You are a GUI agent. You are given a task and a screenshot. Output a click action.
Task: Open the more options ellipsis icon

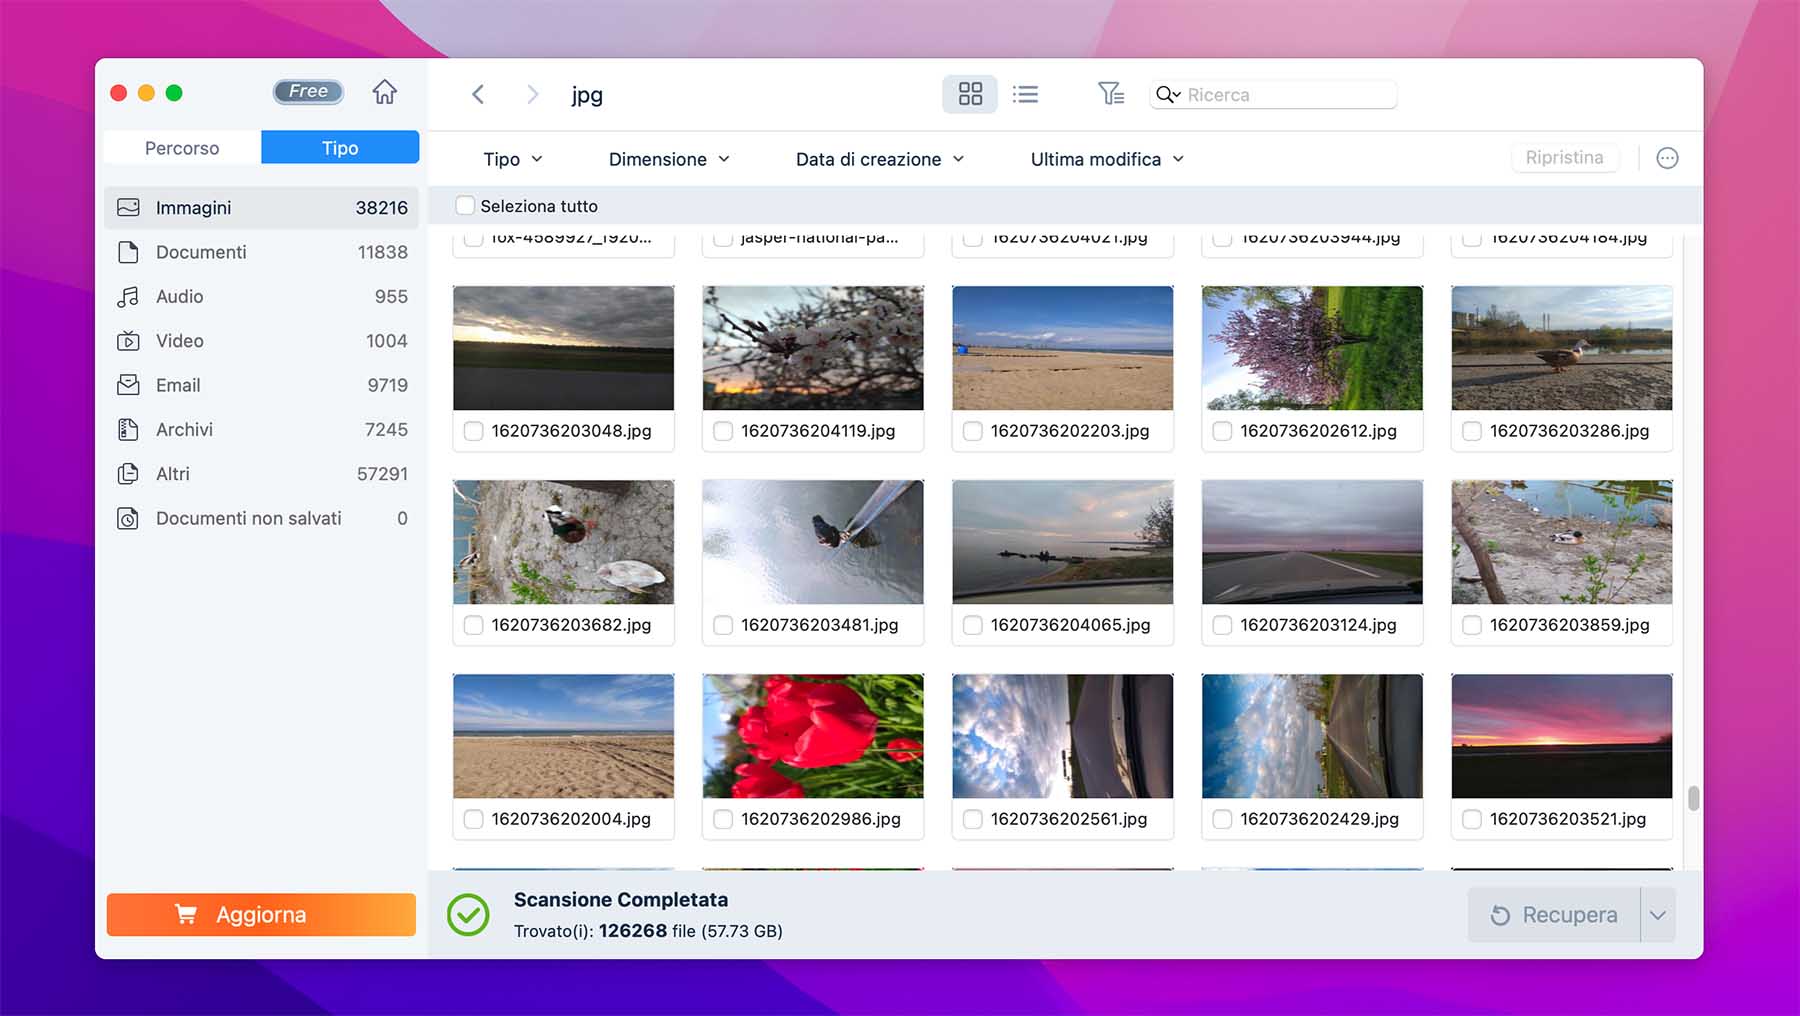pos(1667,158)
